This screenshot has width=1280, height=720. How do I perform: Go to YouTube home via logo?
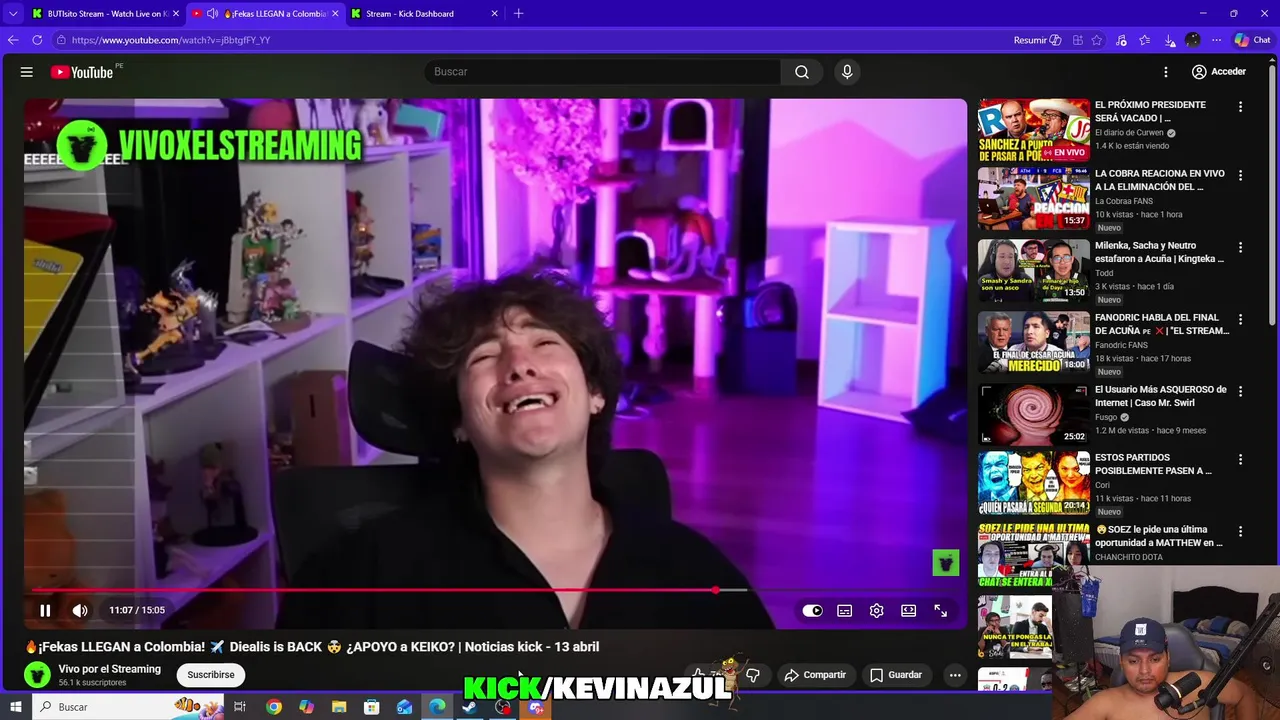(82, 72)
